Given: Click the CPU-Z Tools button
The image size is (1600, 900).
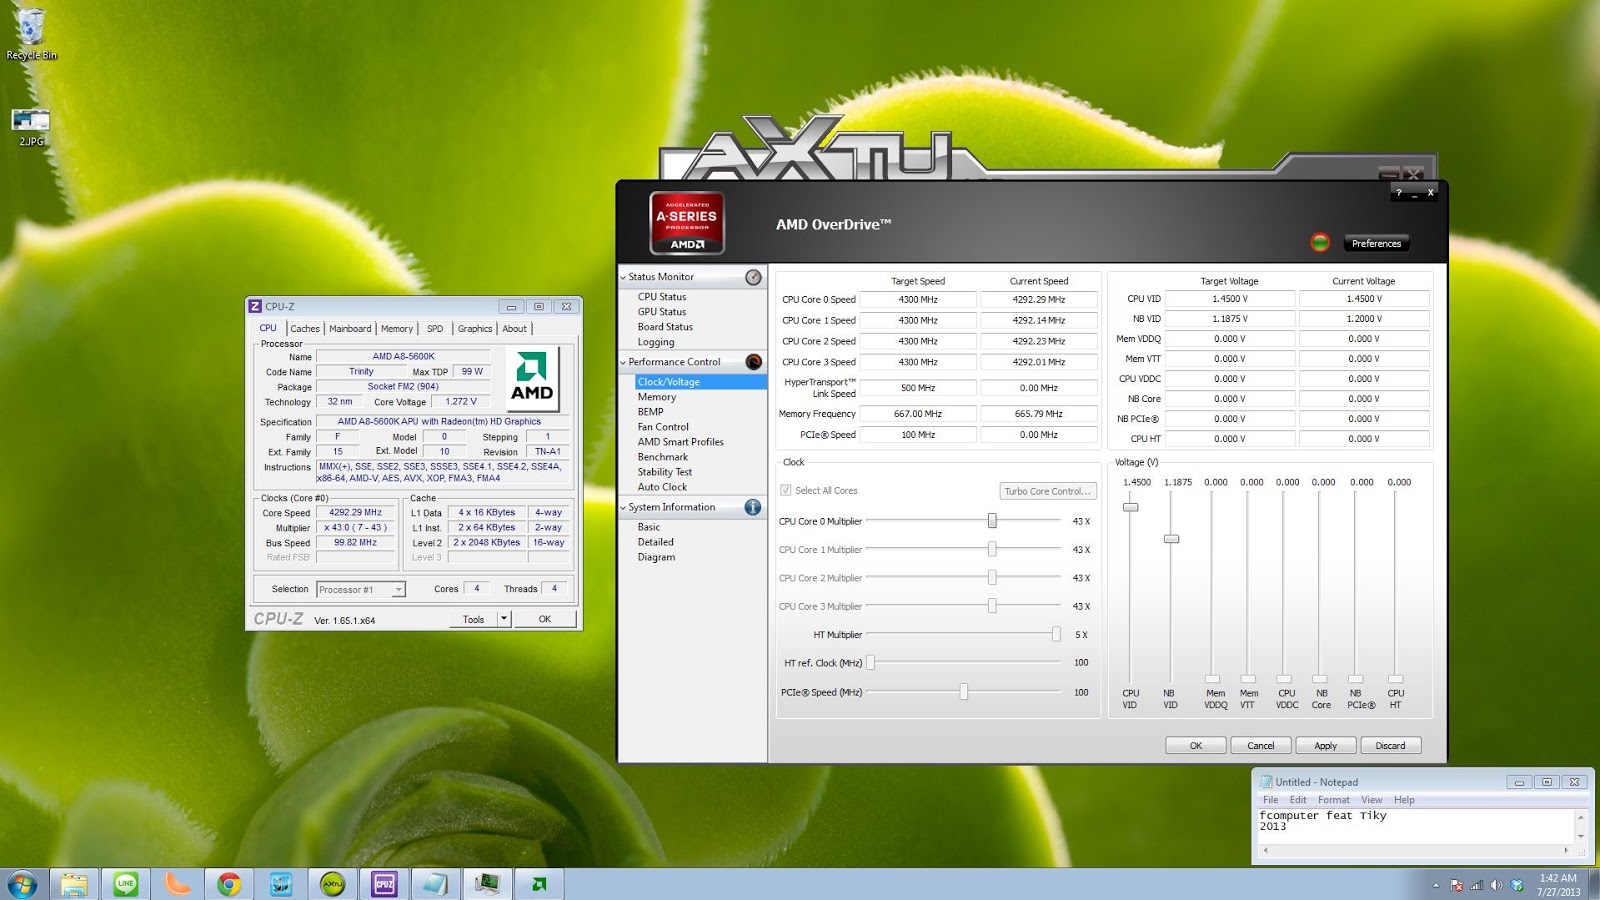Looking at the screenshot, I should coord(474,619).
